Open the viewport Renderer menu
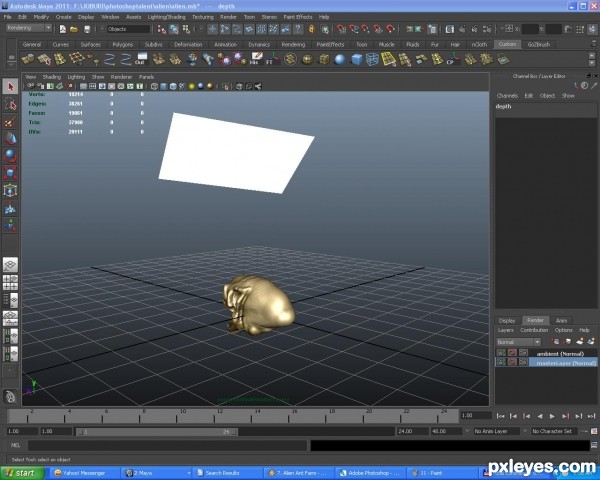Screen dimensions: 600x480 click(x=121, y=77)
